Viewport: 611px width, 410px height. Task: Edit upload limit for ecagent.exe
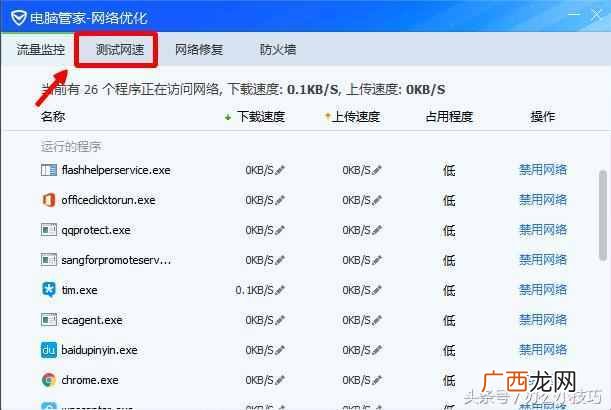pyautogui.click(x=376, y=320)
